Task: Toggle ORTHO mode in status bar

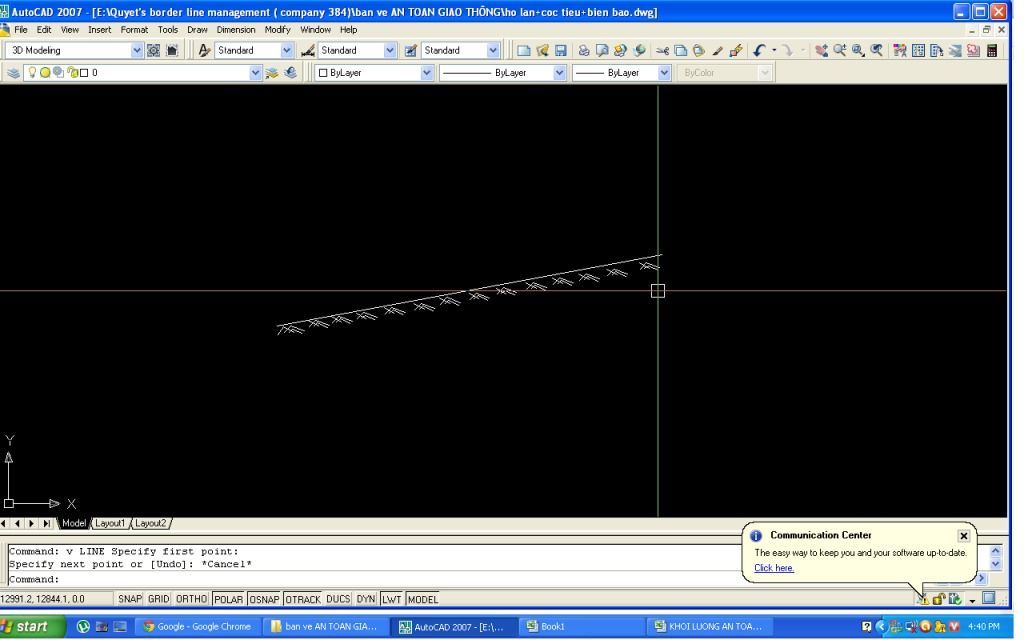Action: click(x=191, y=599)
